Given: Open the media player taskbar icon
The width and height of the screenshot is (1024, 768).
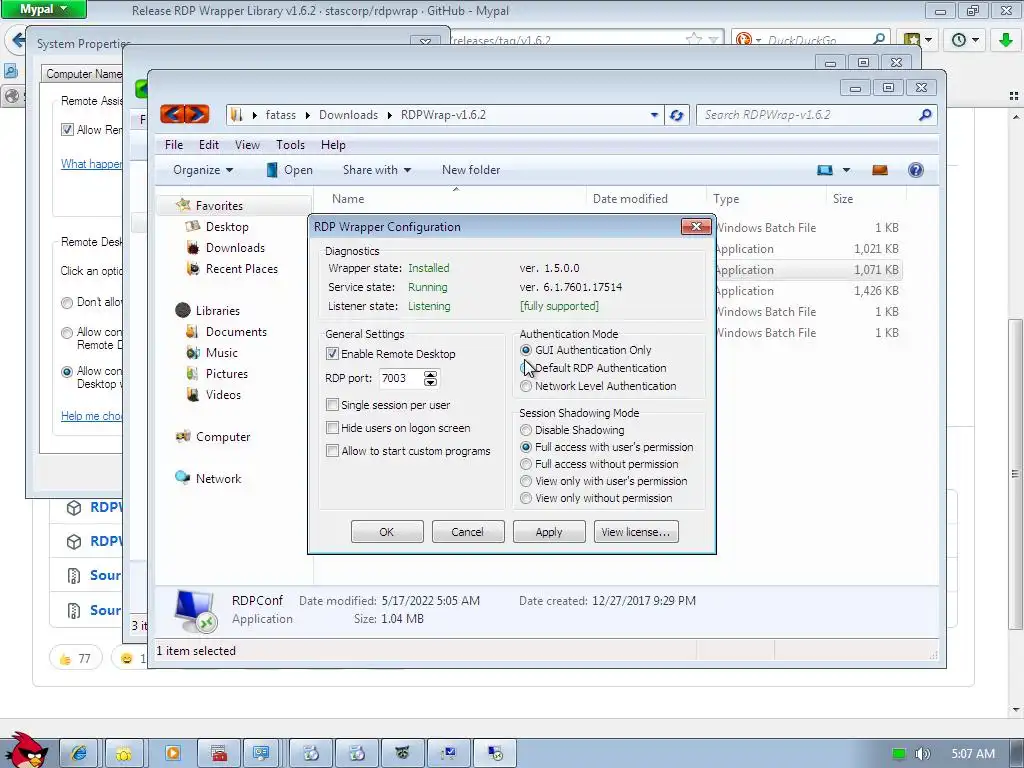Looking at the screenshot, I should click(x=173, y=753).
